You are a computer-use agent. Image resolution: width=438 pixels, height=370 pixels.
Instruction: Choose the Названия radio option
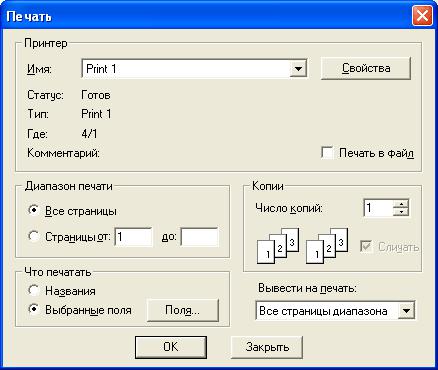pos(34,290)
